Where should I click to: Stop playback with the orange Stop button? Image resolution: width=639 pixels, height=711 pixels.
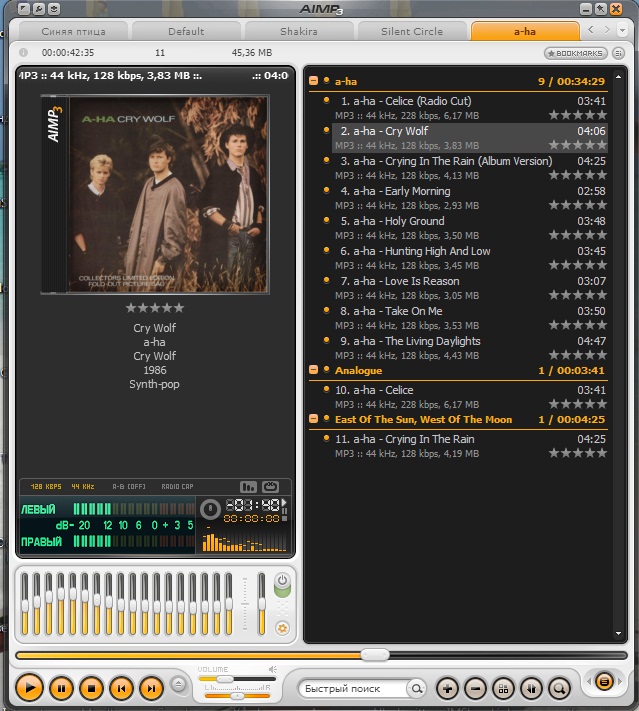pyautogui.click(x=91, y=689)
